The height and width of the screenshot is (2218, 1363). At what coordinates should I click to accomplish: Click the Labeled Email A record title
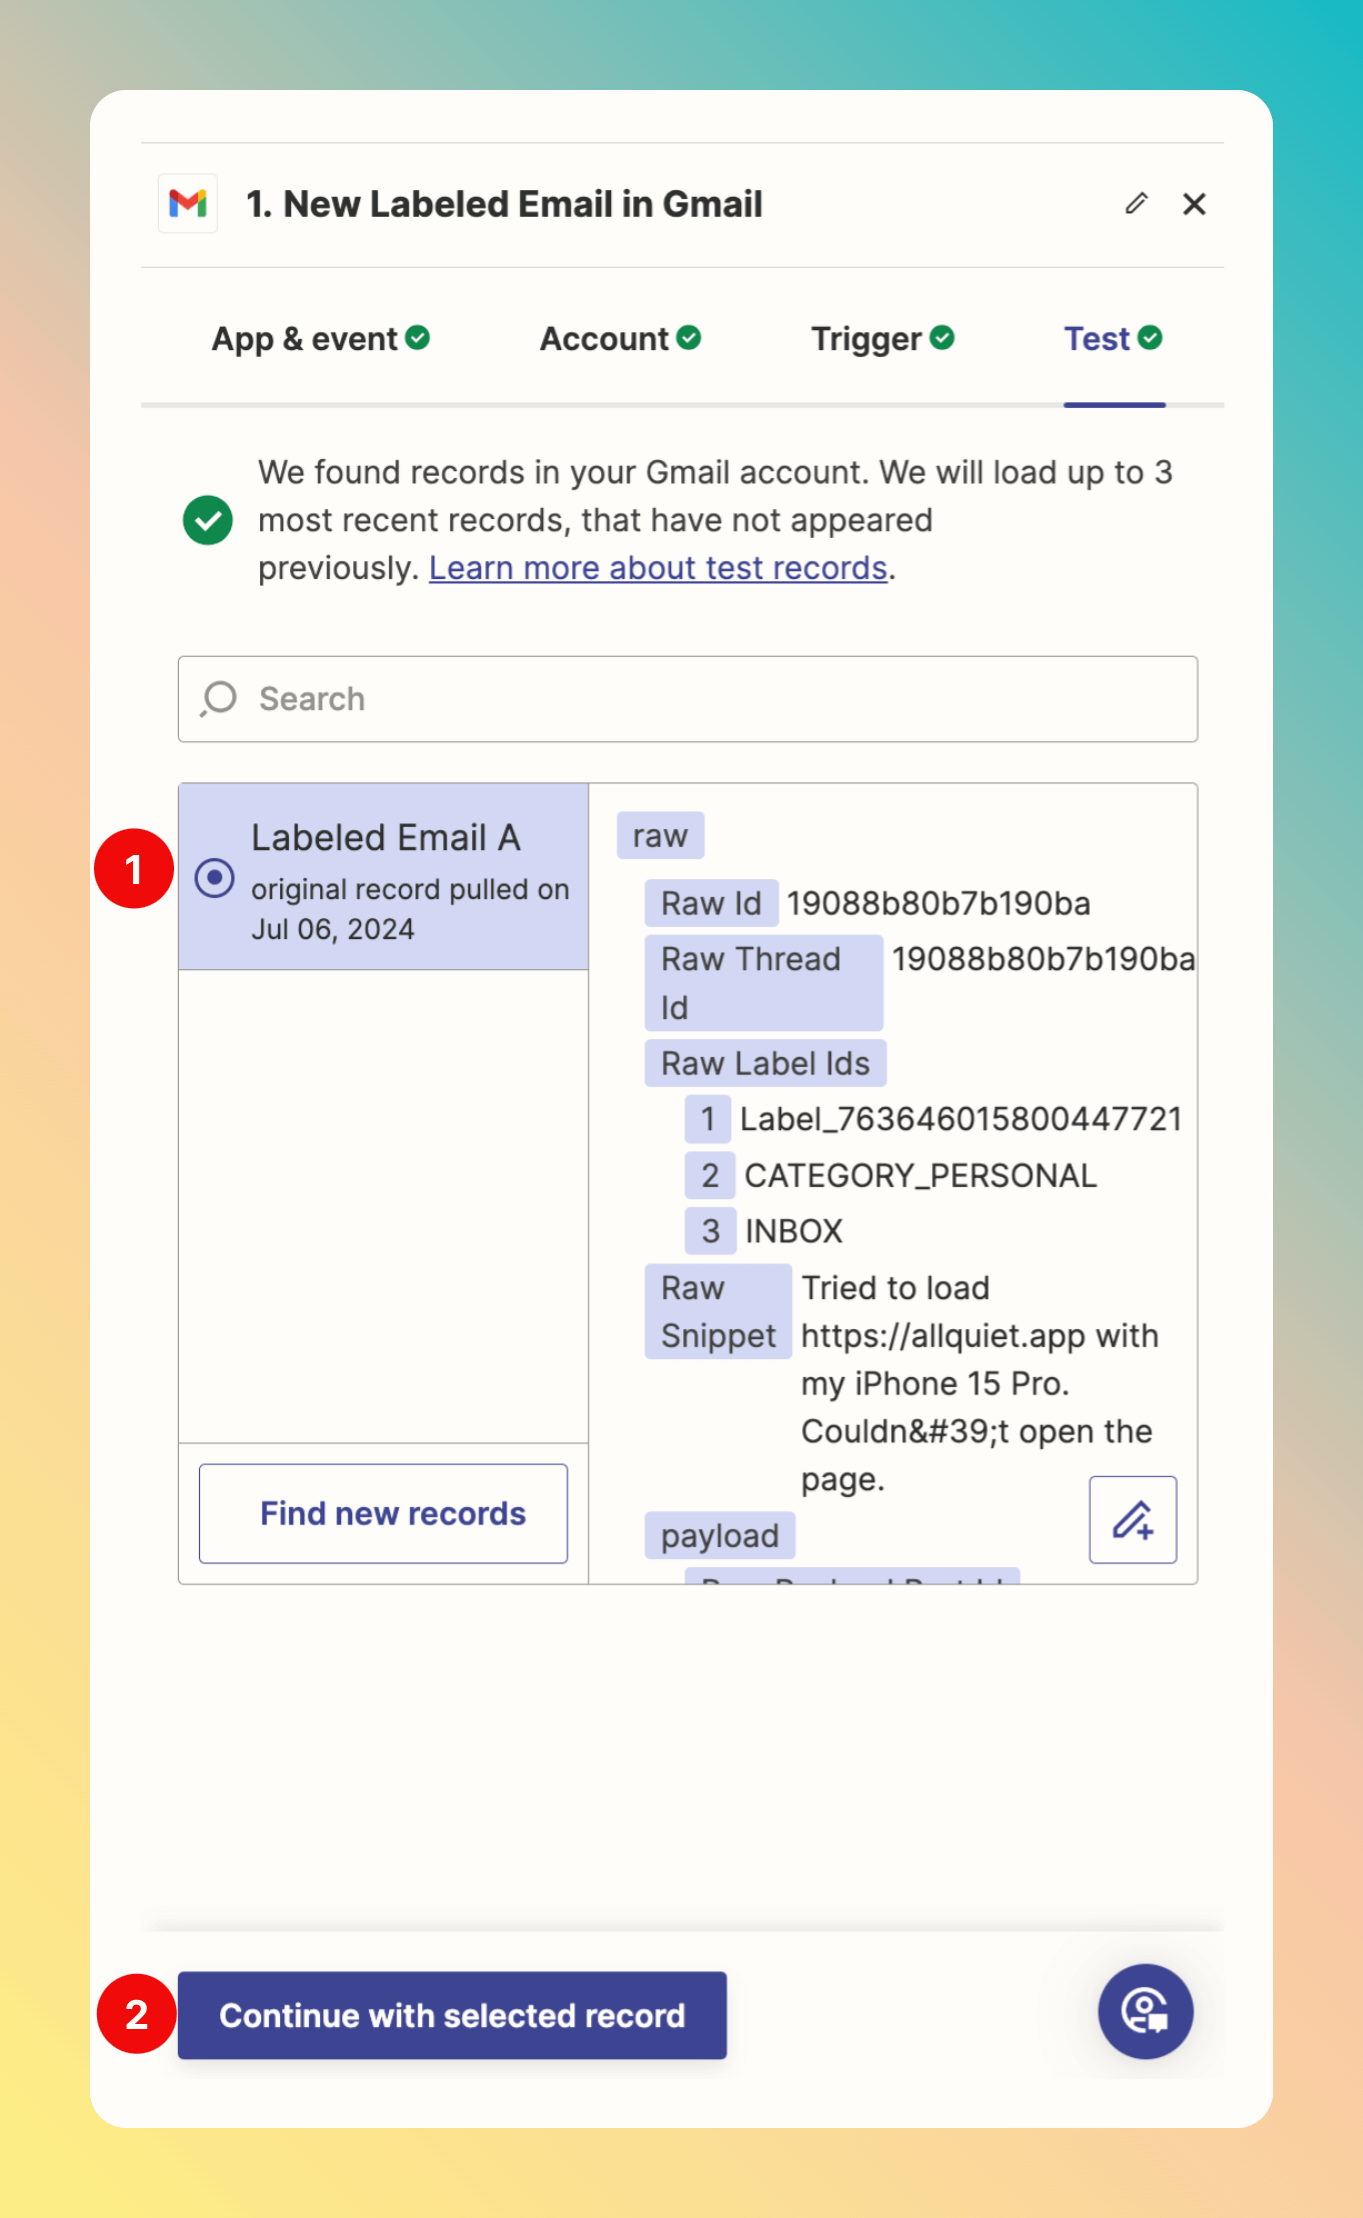coord(386,838)
